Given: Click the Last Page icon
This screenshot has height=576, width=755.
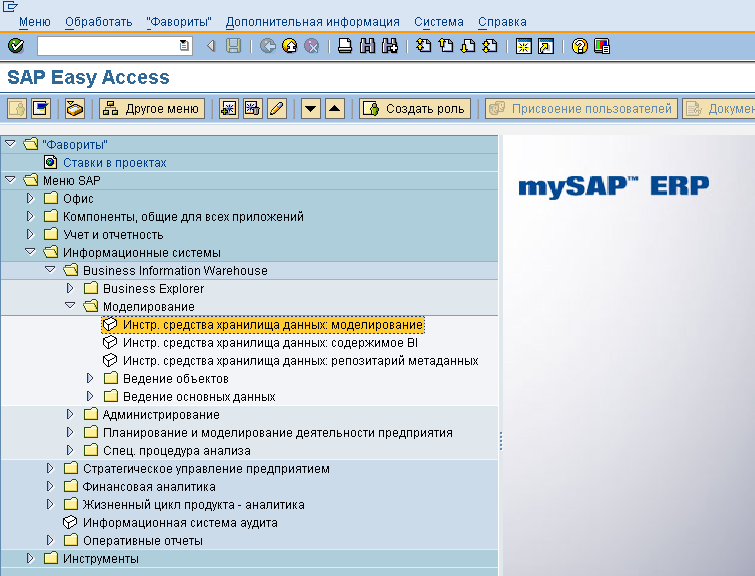Looking at the screenshot, I should pyautogui.click(x=490, y=46).
